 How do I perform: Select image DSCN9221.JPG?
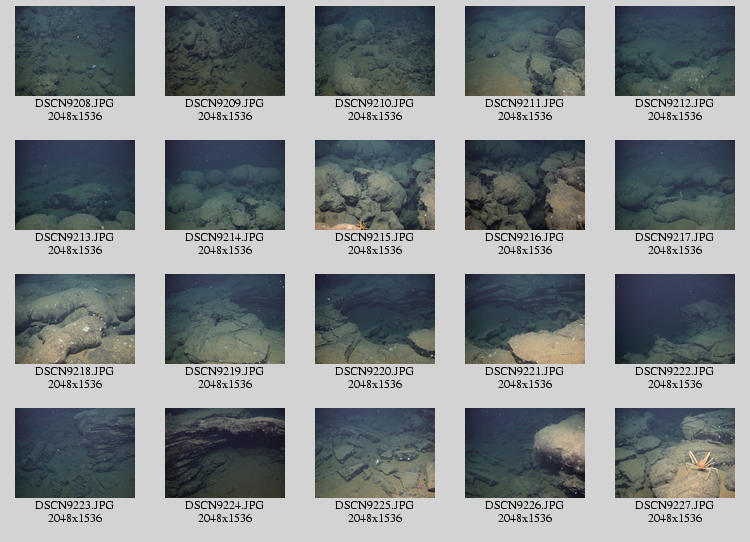[525, 319]
